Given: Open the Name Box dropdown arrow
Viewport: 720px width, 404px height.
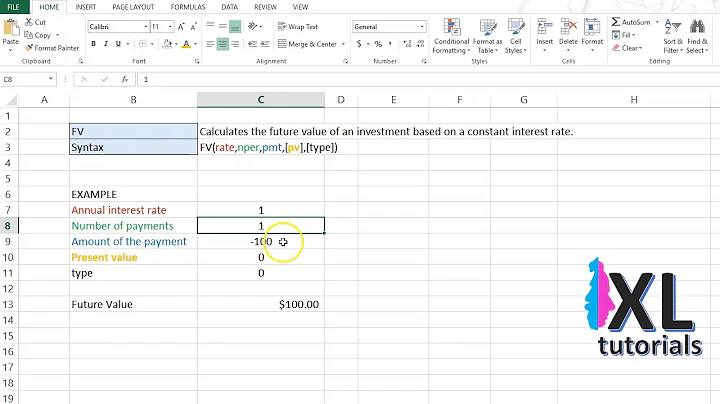Looking at the screenshot, I should (51, 79).
